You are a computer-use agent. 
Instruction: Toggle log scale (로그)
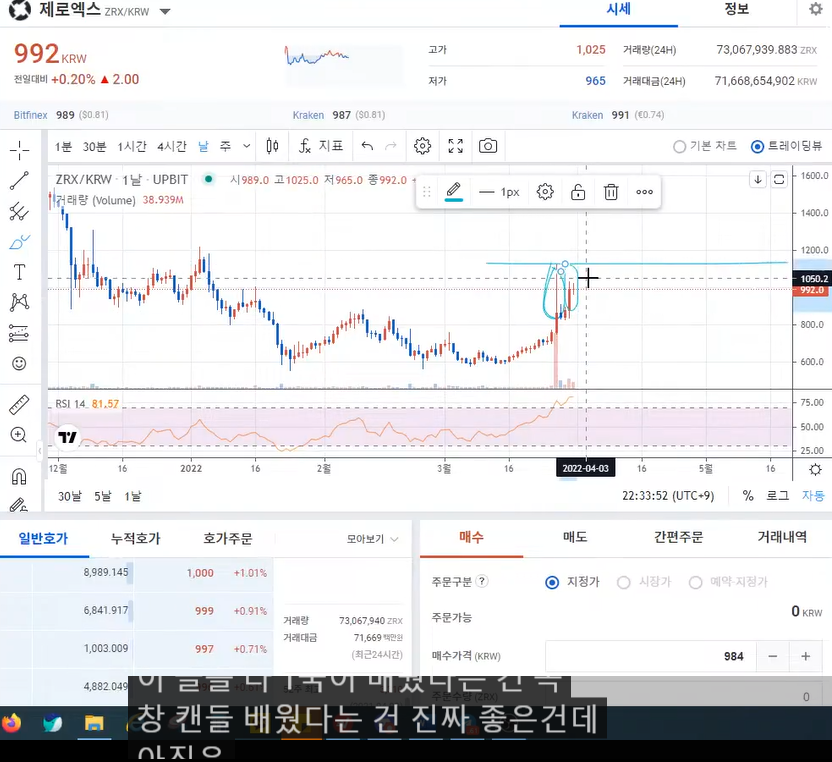coord(777,496)
